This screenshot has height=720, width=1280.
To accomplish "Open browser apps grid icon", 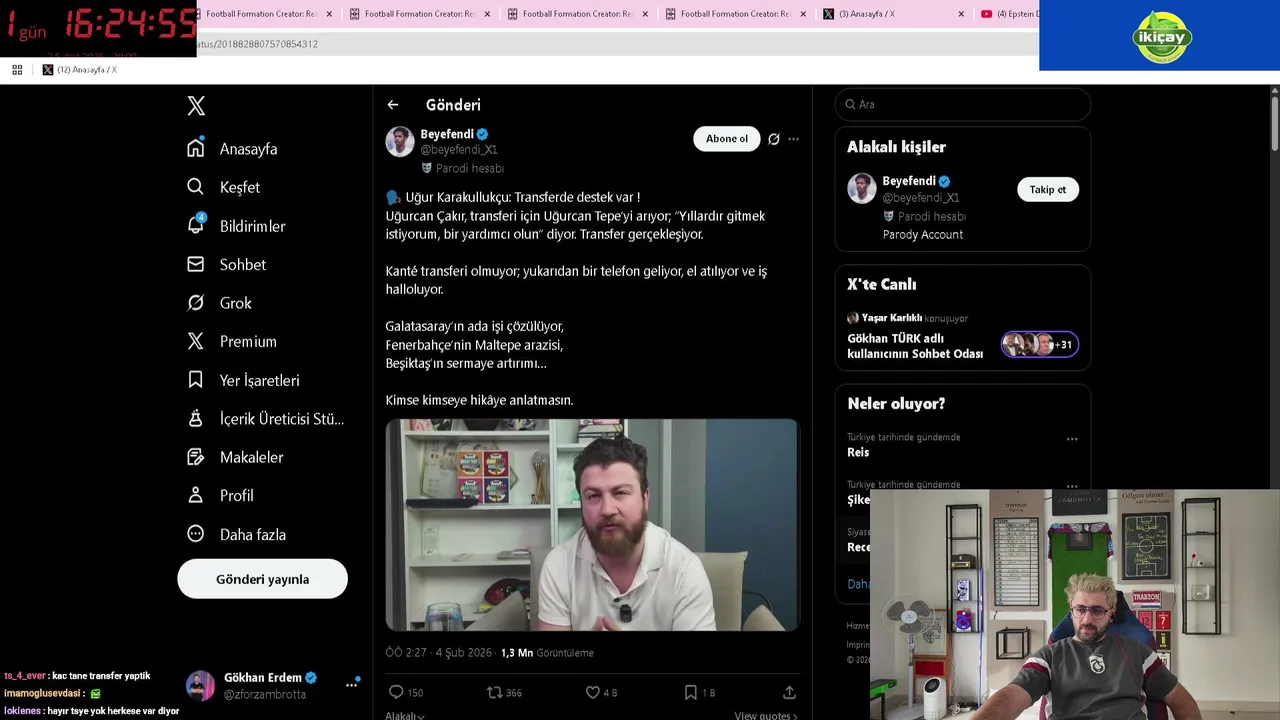I will (17, 70).
